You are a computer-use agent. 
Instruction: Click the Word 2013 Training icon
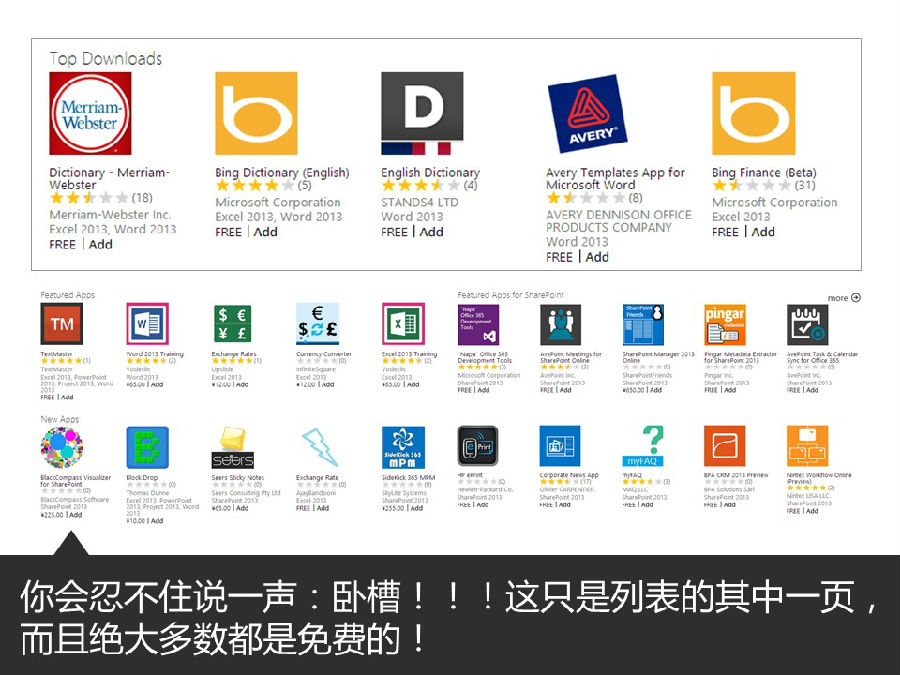click(x=148, y=324)
